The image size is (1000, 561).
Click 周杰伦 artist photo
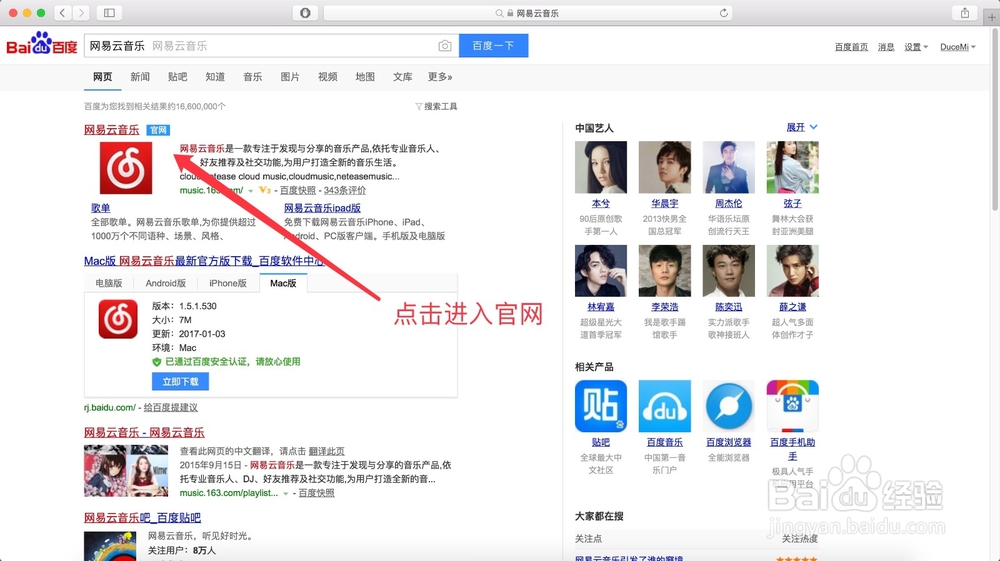(728, 167)
